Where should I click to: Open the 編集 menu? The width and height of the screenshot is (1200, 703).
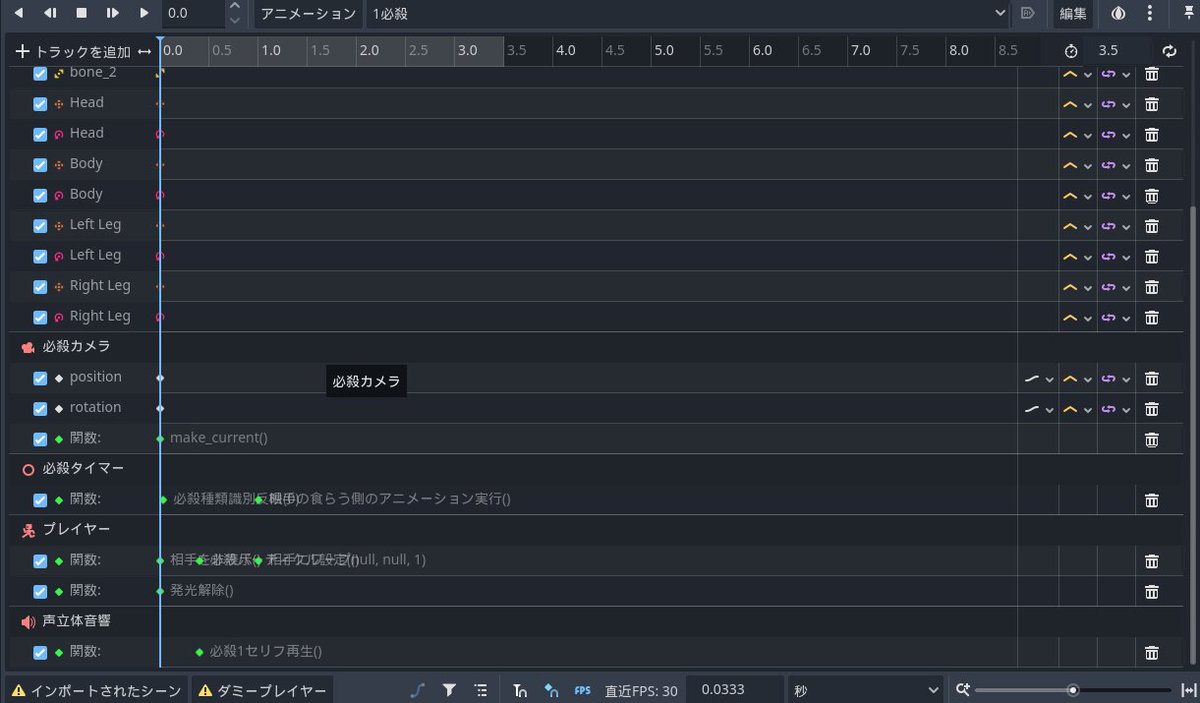(1073, 13)
